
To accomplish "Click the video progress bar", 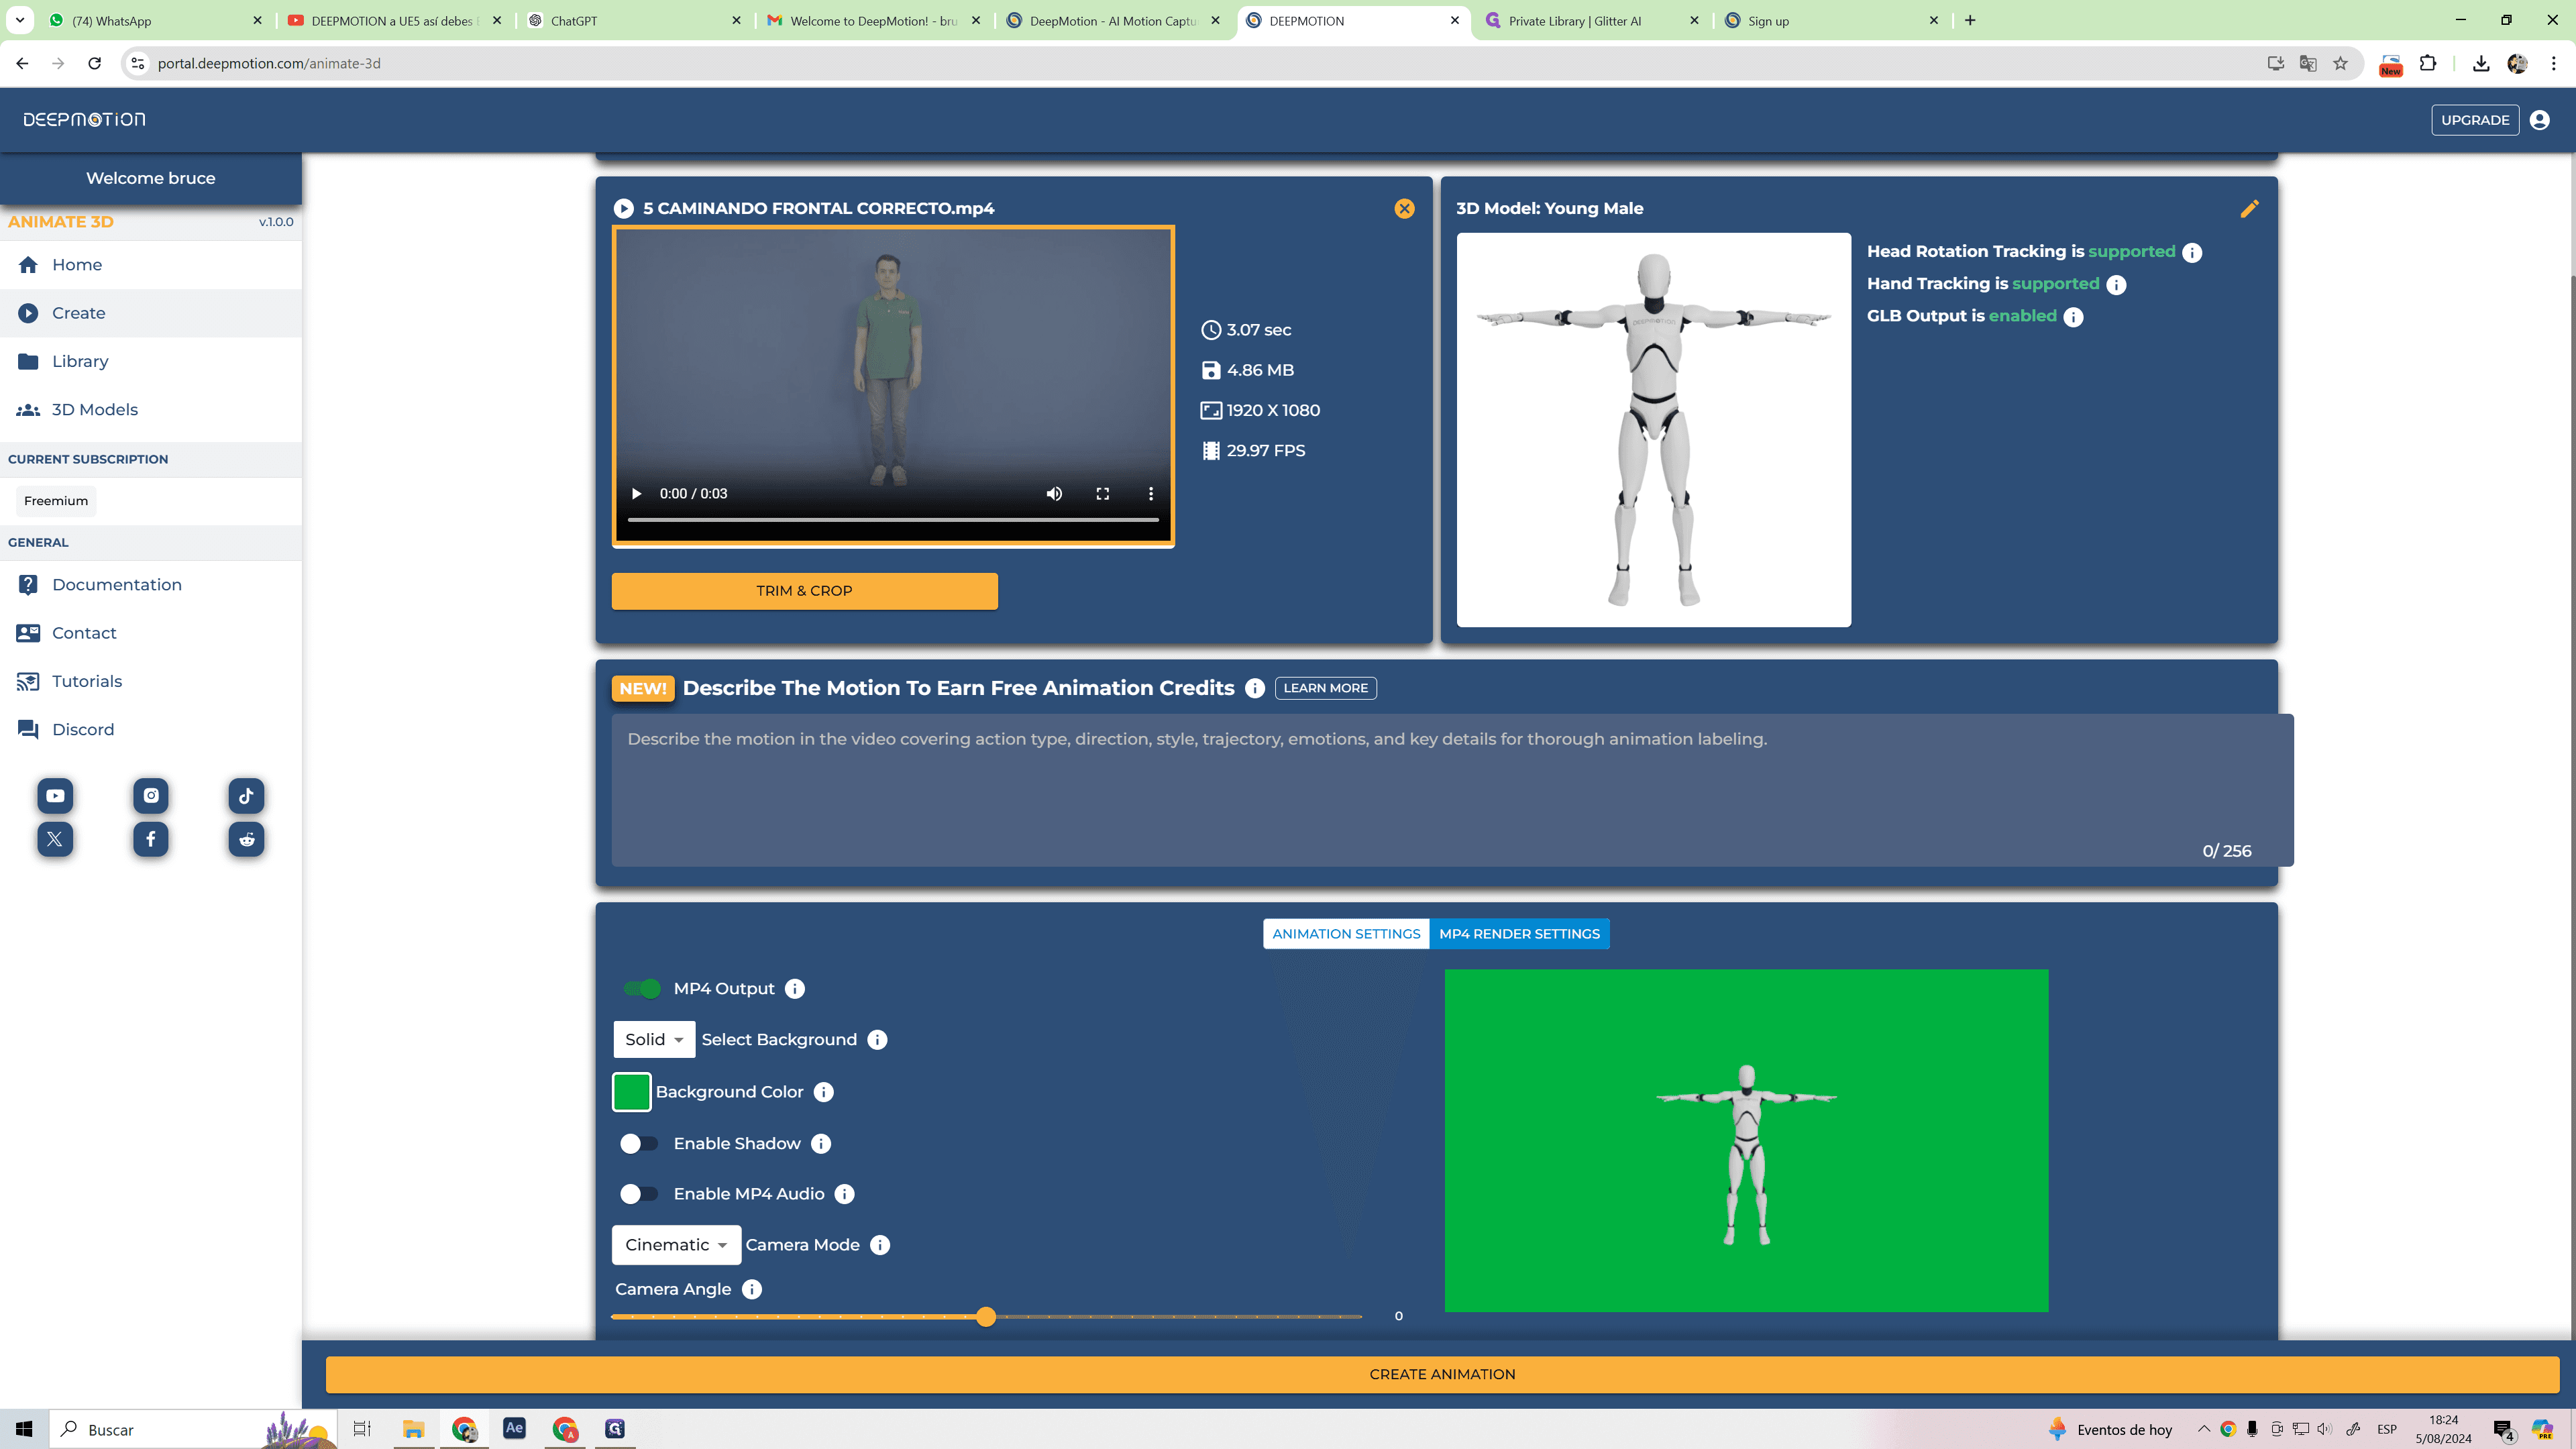I will (x=893, y=520).
